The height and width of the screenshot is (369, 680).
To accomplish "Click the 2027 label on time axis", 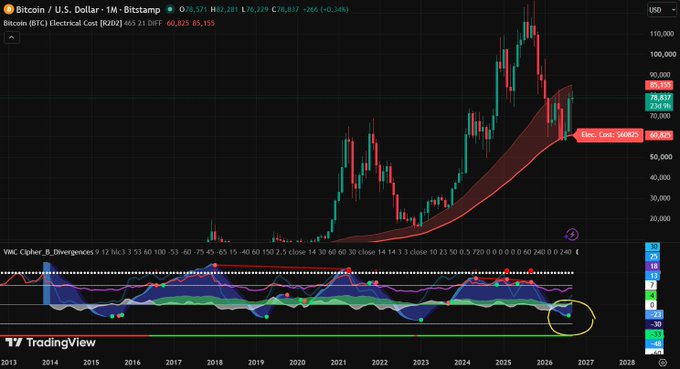I will (585, 362).
